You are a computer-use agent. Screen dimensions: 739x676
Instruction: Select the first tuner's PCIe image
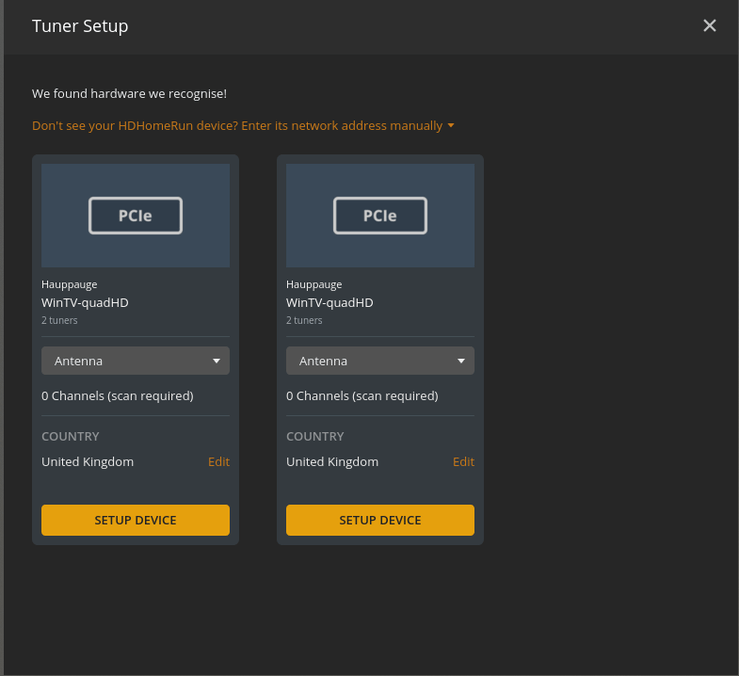tap(135, 215)
